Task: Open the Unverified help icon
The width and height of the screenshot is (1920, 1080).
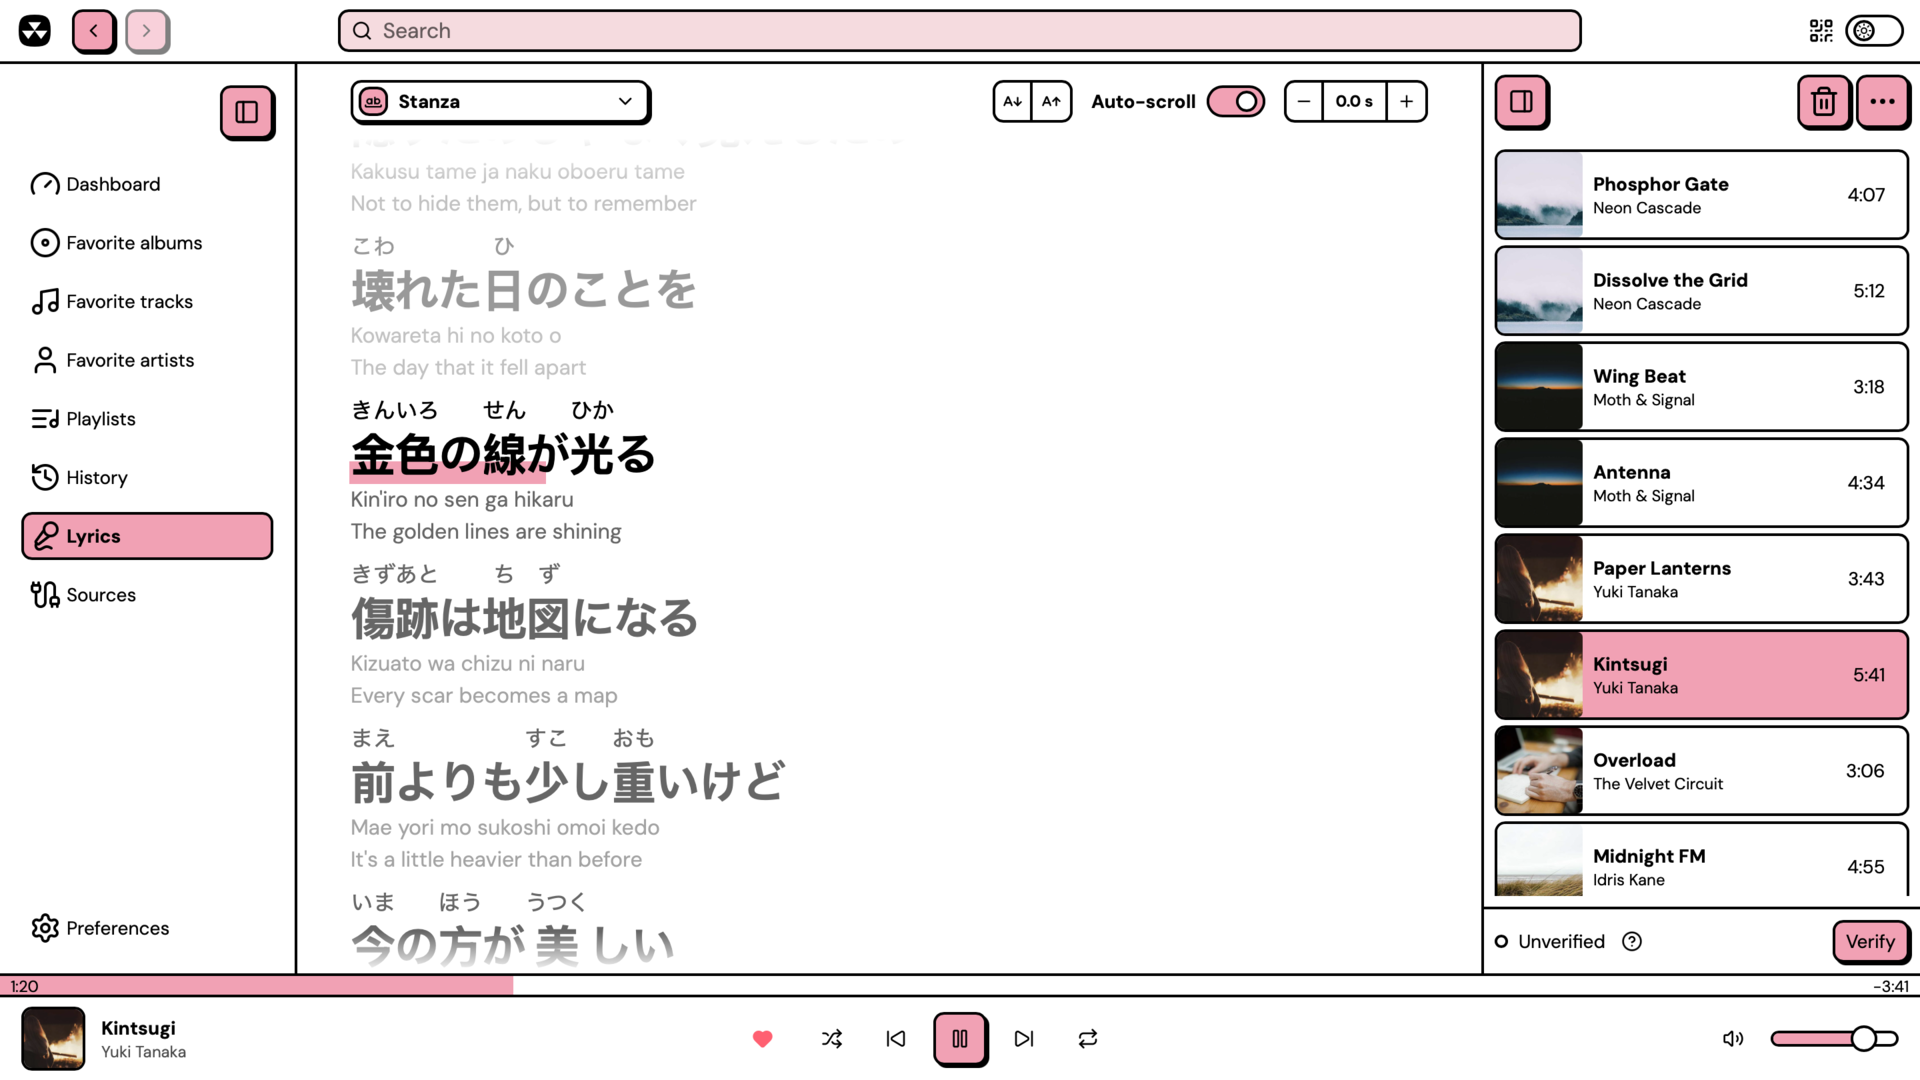Action: [x=1632, y=941]
